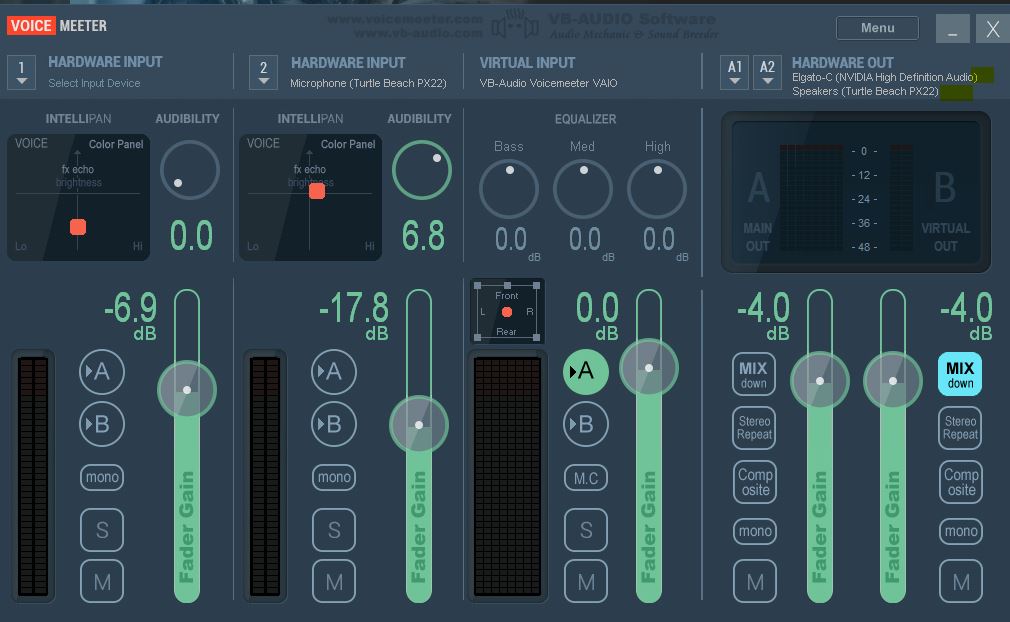Toggle mono on hardware input 2
The height and width of the screenshot is (622, 1010).
[334, 477]
